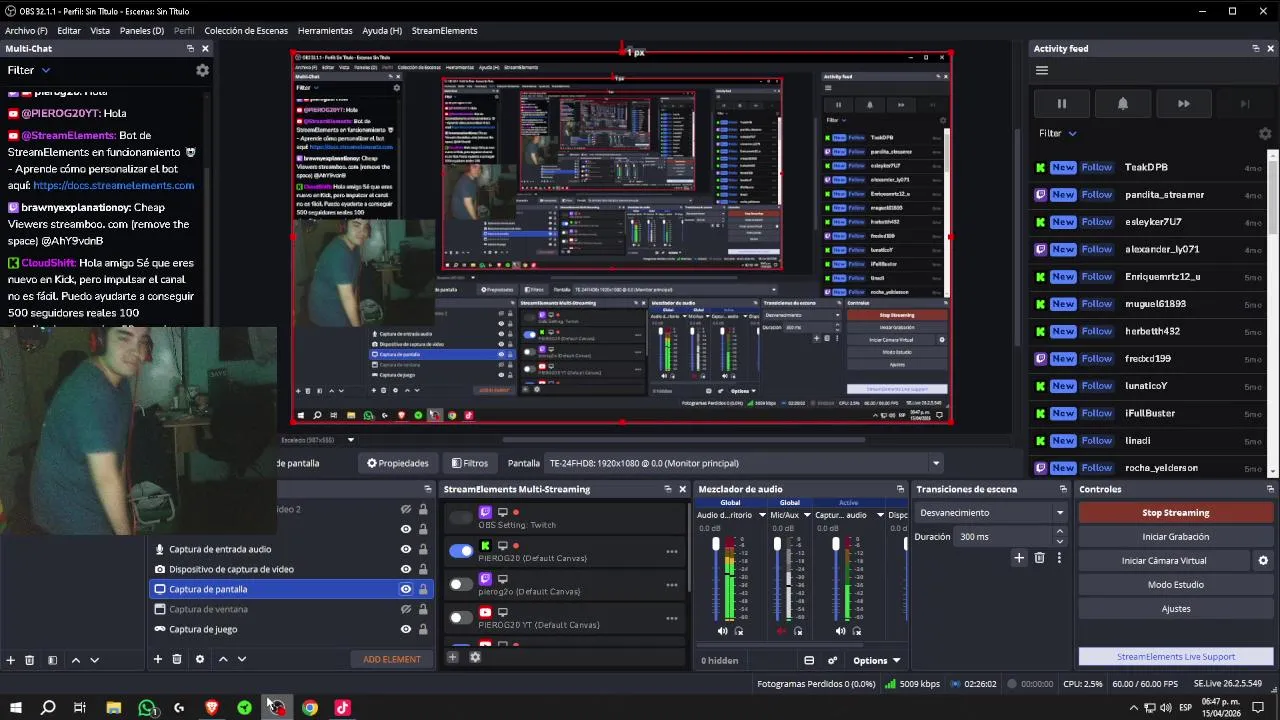Screen dimensions: 1280x720
Task: Remove selected source with trash icon
Action: (177, 659)
